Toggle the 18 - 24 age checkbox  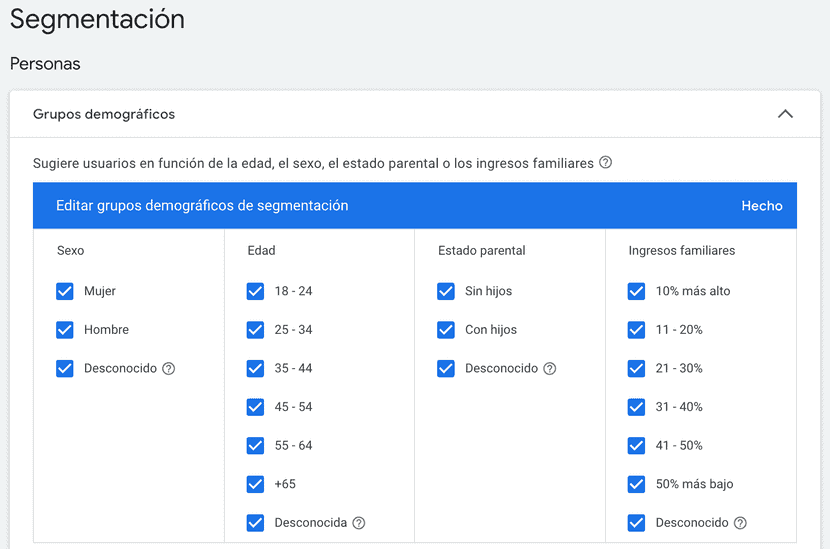click(256, 291)
